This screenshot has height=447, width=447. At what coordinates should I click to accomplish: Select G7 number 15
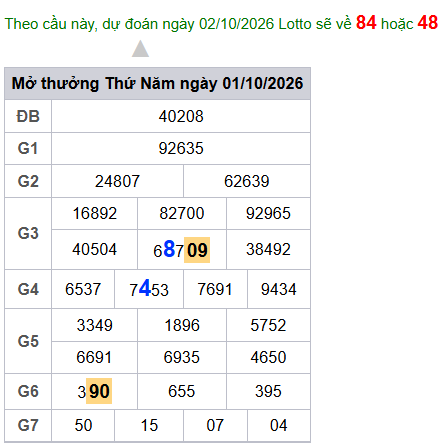point(149,425)
